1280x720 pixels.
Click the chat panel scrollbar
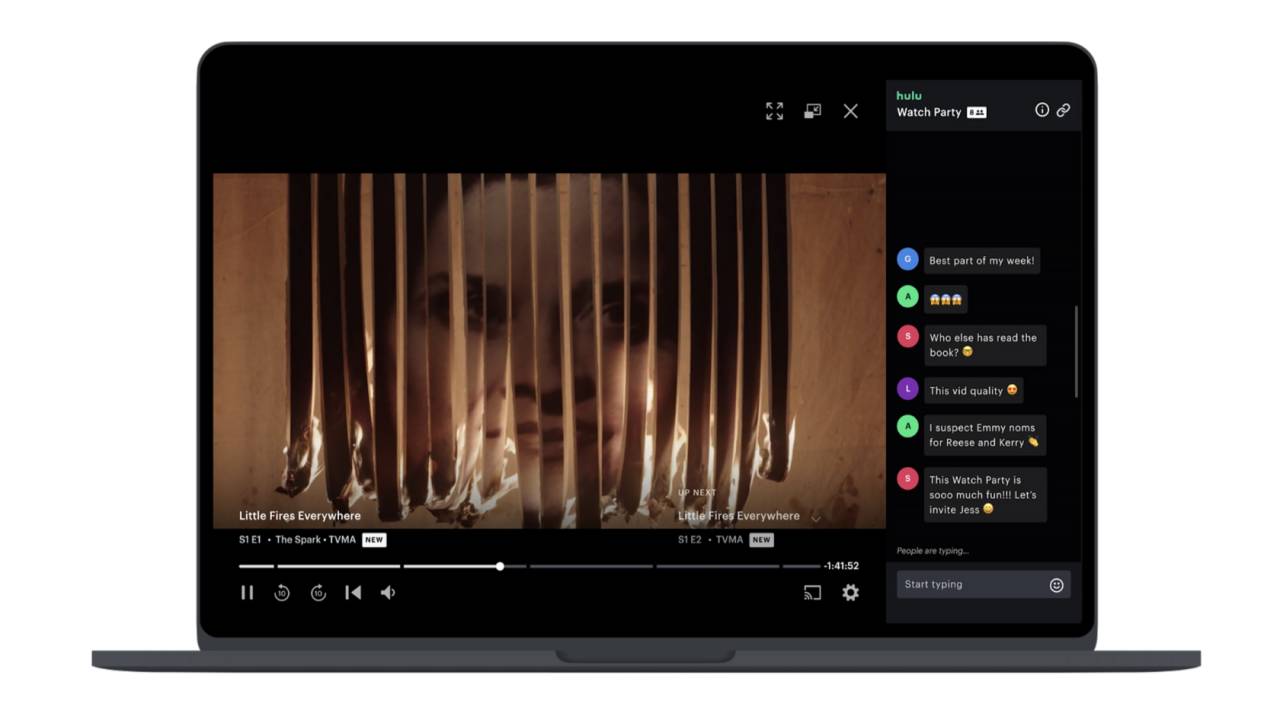click(1076, 352)
